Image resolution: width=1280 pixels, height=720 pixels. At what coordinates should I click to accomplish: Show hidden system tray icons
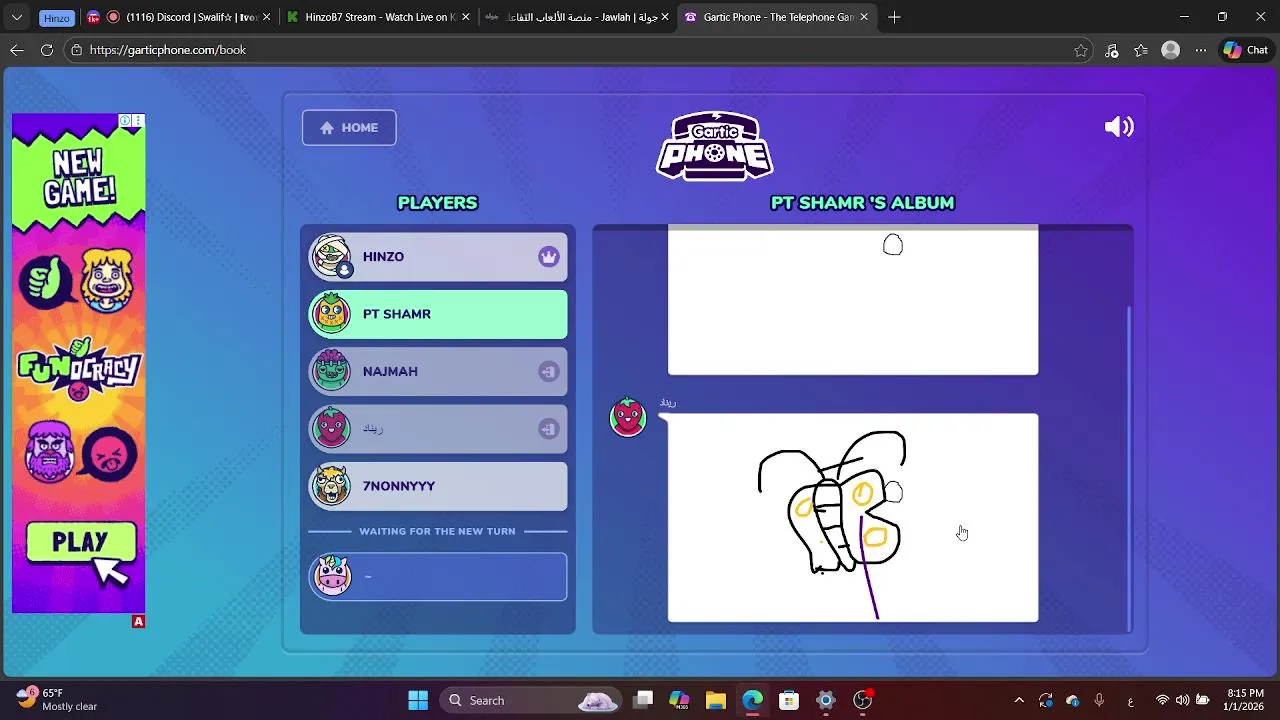pos(1019,700)
